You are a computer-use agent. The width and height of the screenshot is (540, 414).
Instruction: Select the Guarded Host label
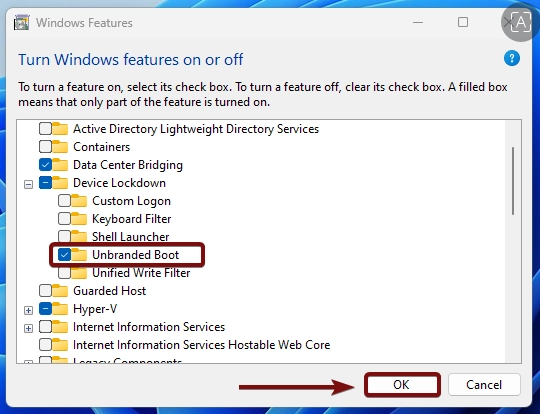[110, 291]
